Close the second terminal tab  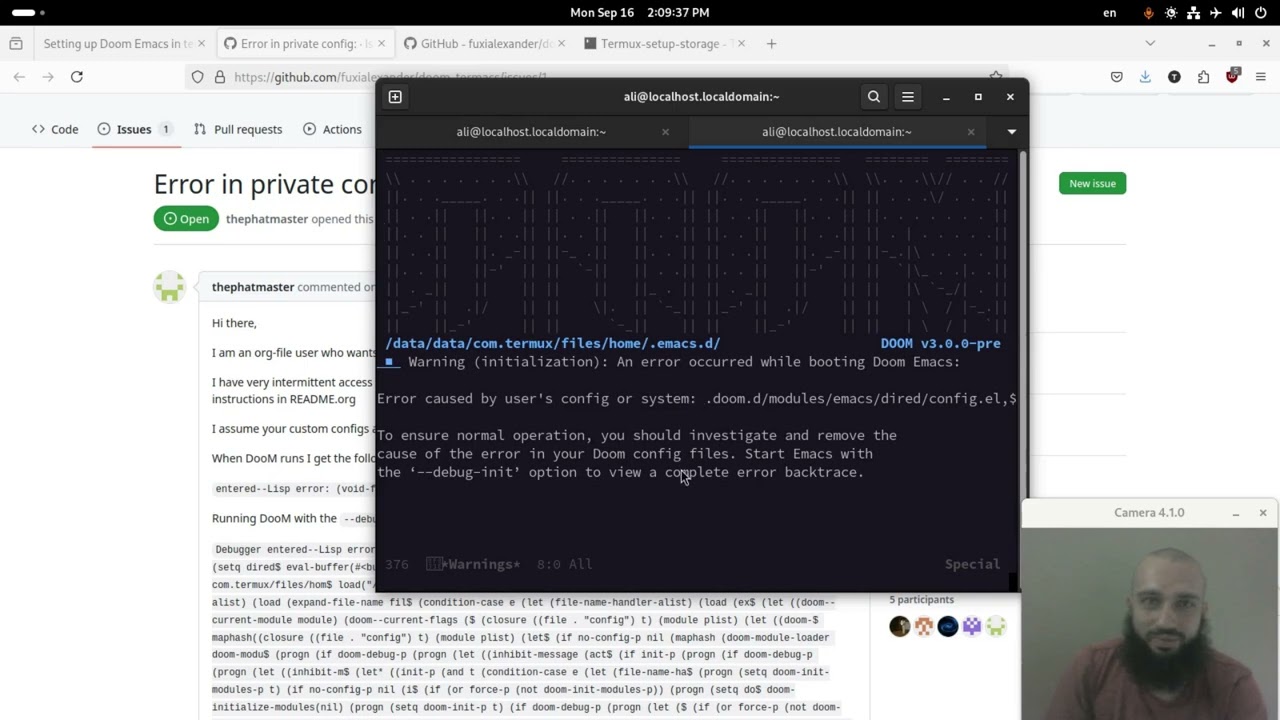coord(970,132)
